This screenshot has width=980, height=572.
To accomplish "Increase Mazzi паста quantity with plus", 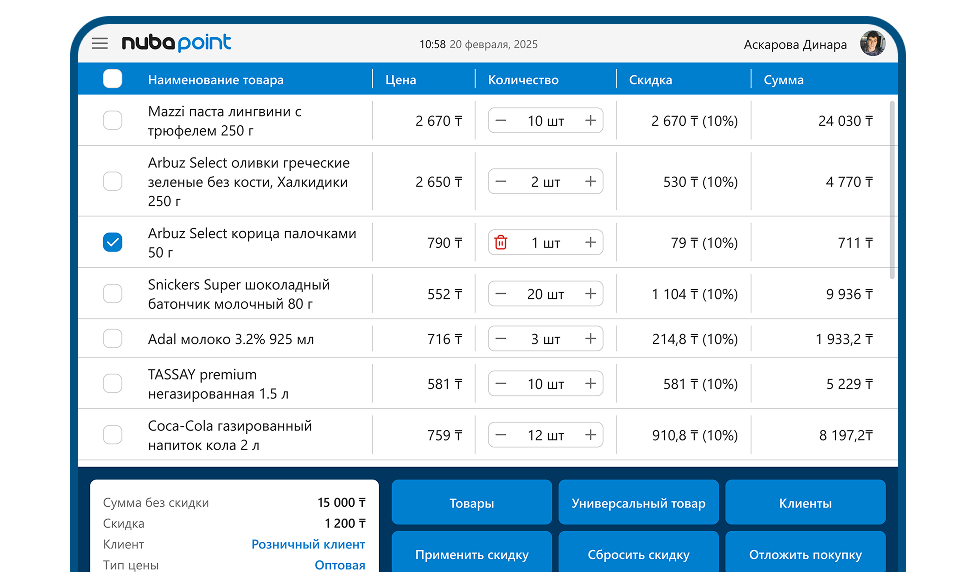I will [591, 121].
